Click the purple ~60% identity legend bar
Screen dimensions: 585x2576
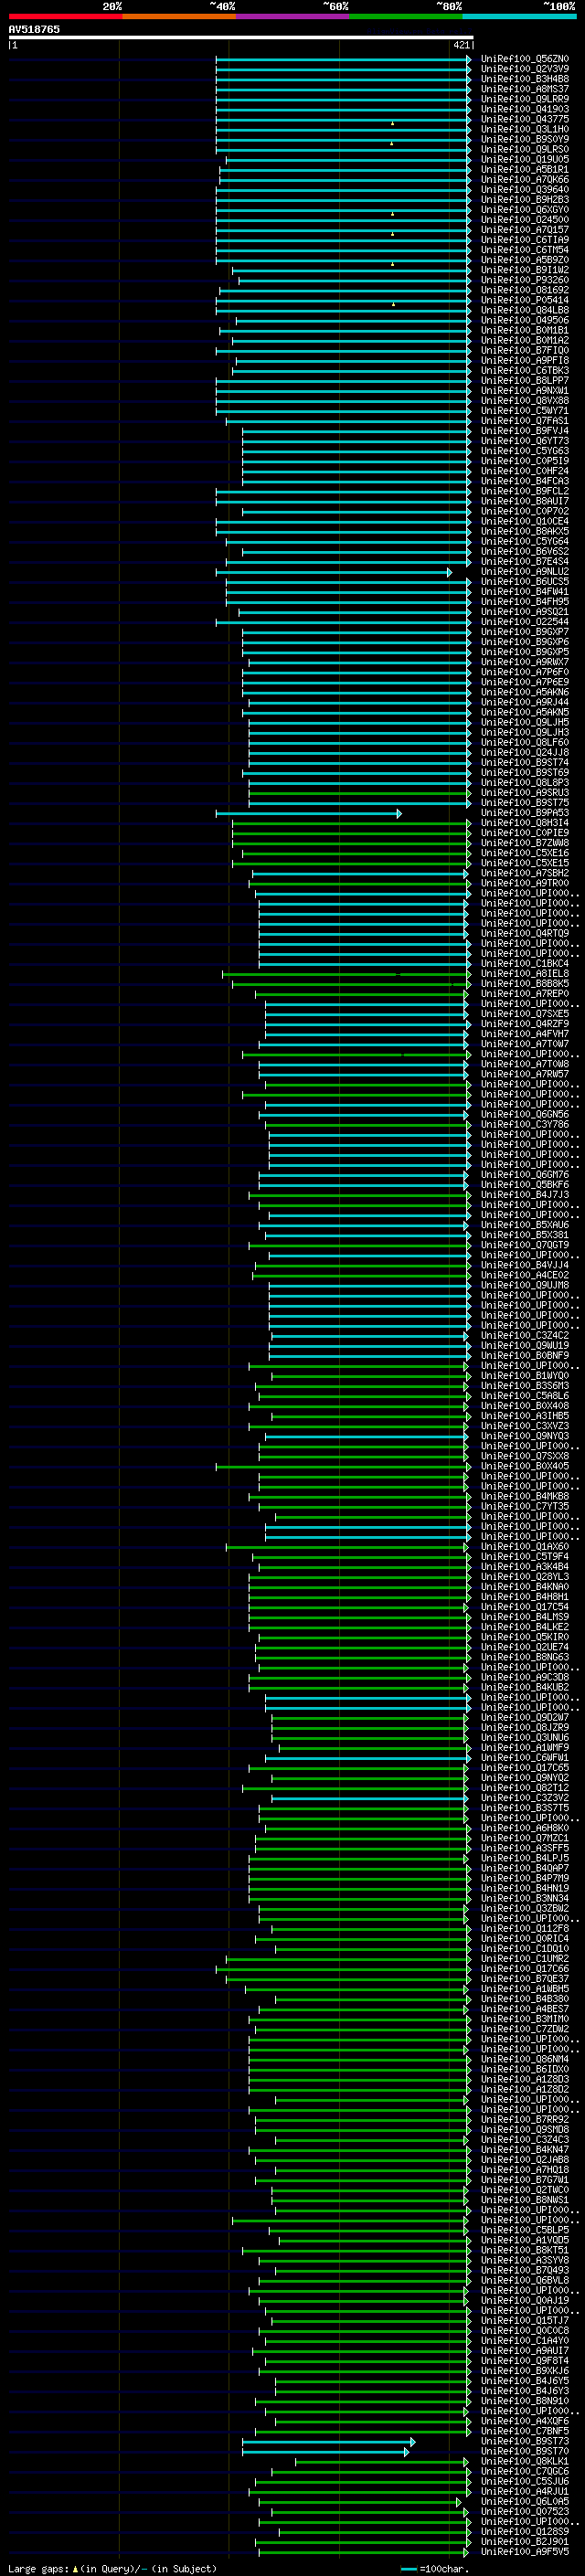coord(293,16)
